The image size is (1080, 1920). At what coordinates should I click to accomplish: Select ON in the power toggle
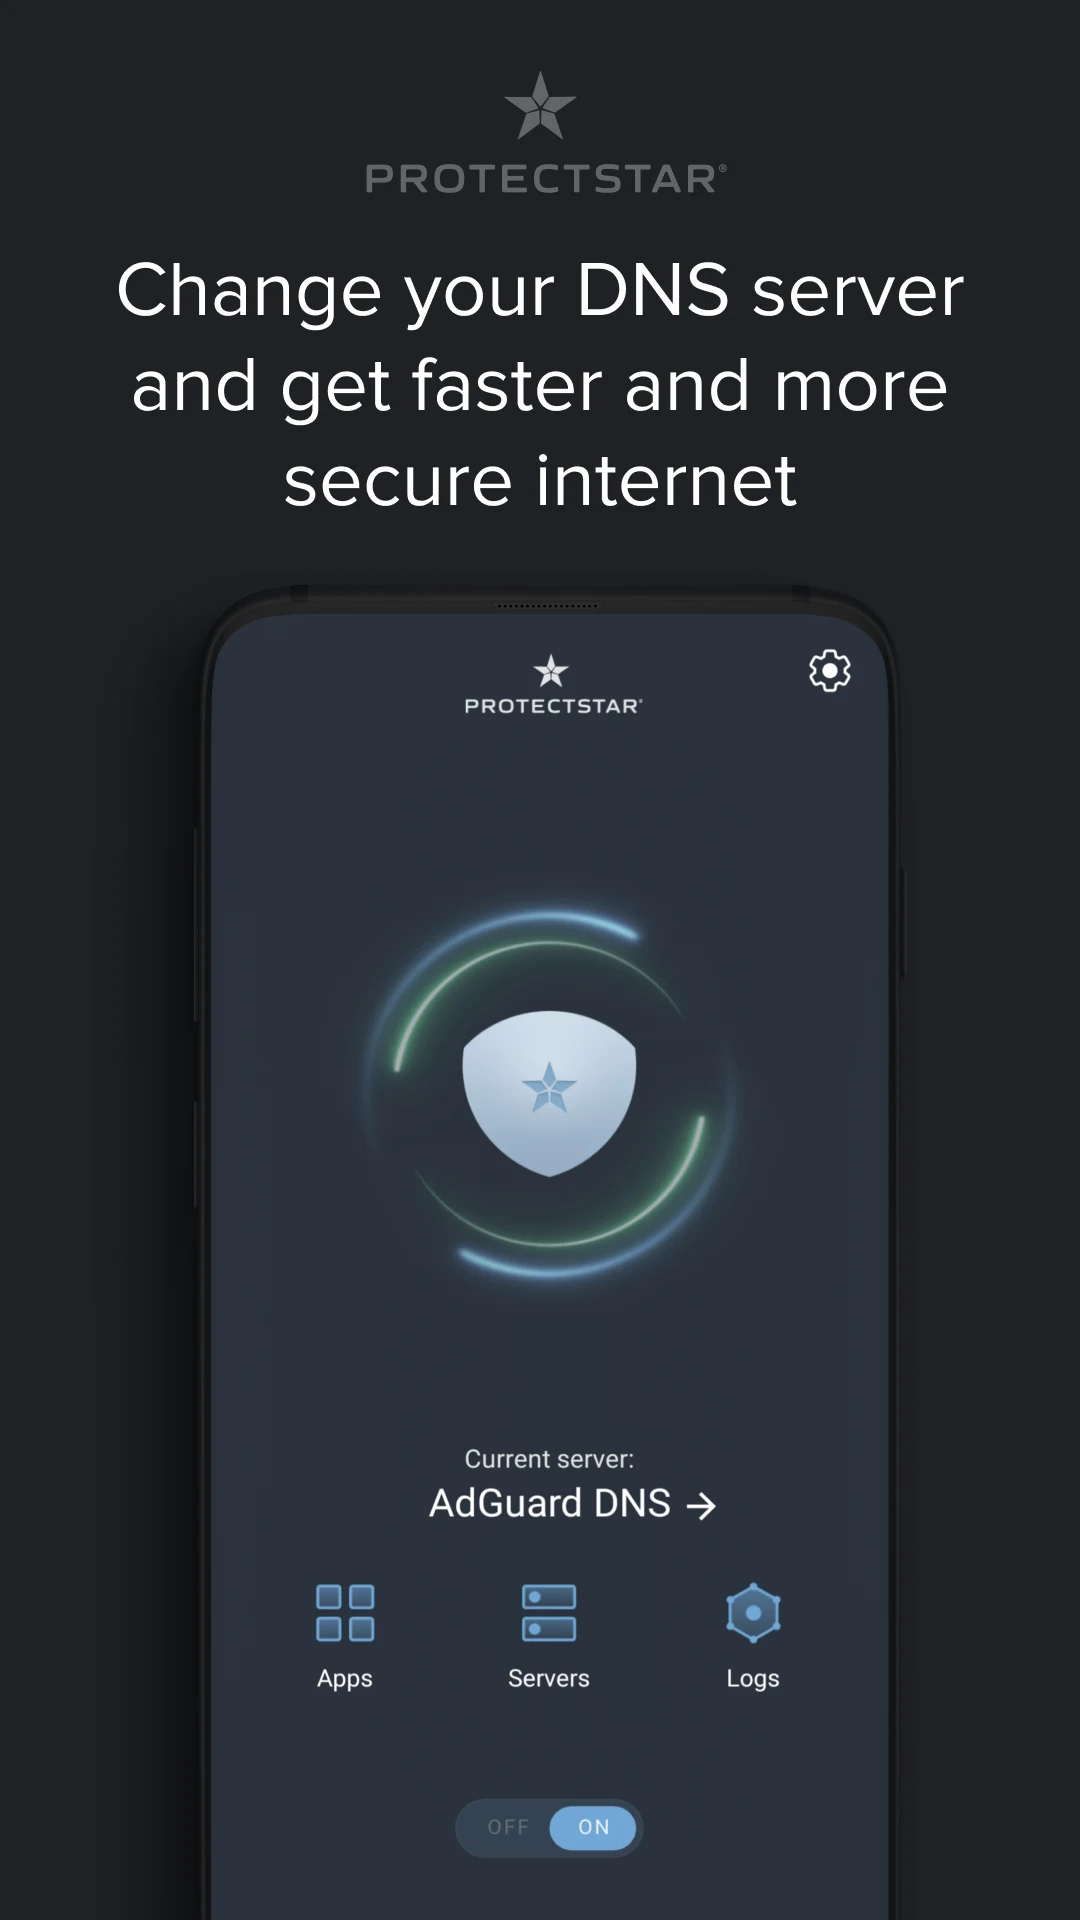click(x=594, y=1827)
